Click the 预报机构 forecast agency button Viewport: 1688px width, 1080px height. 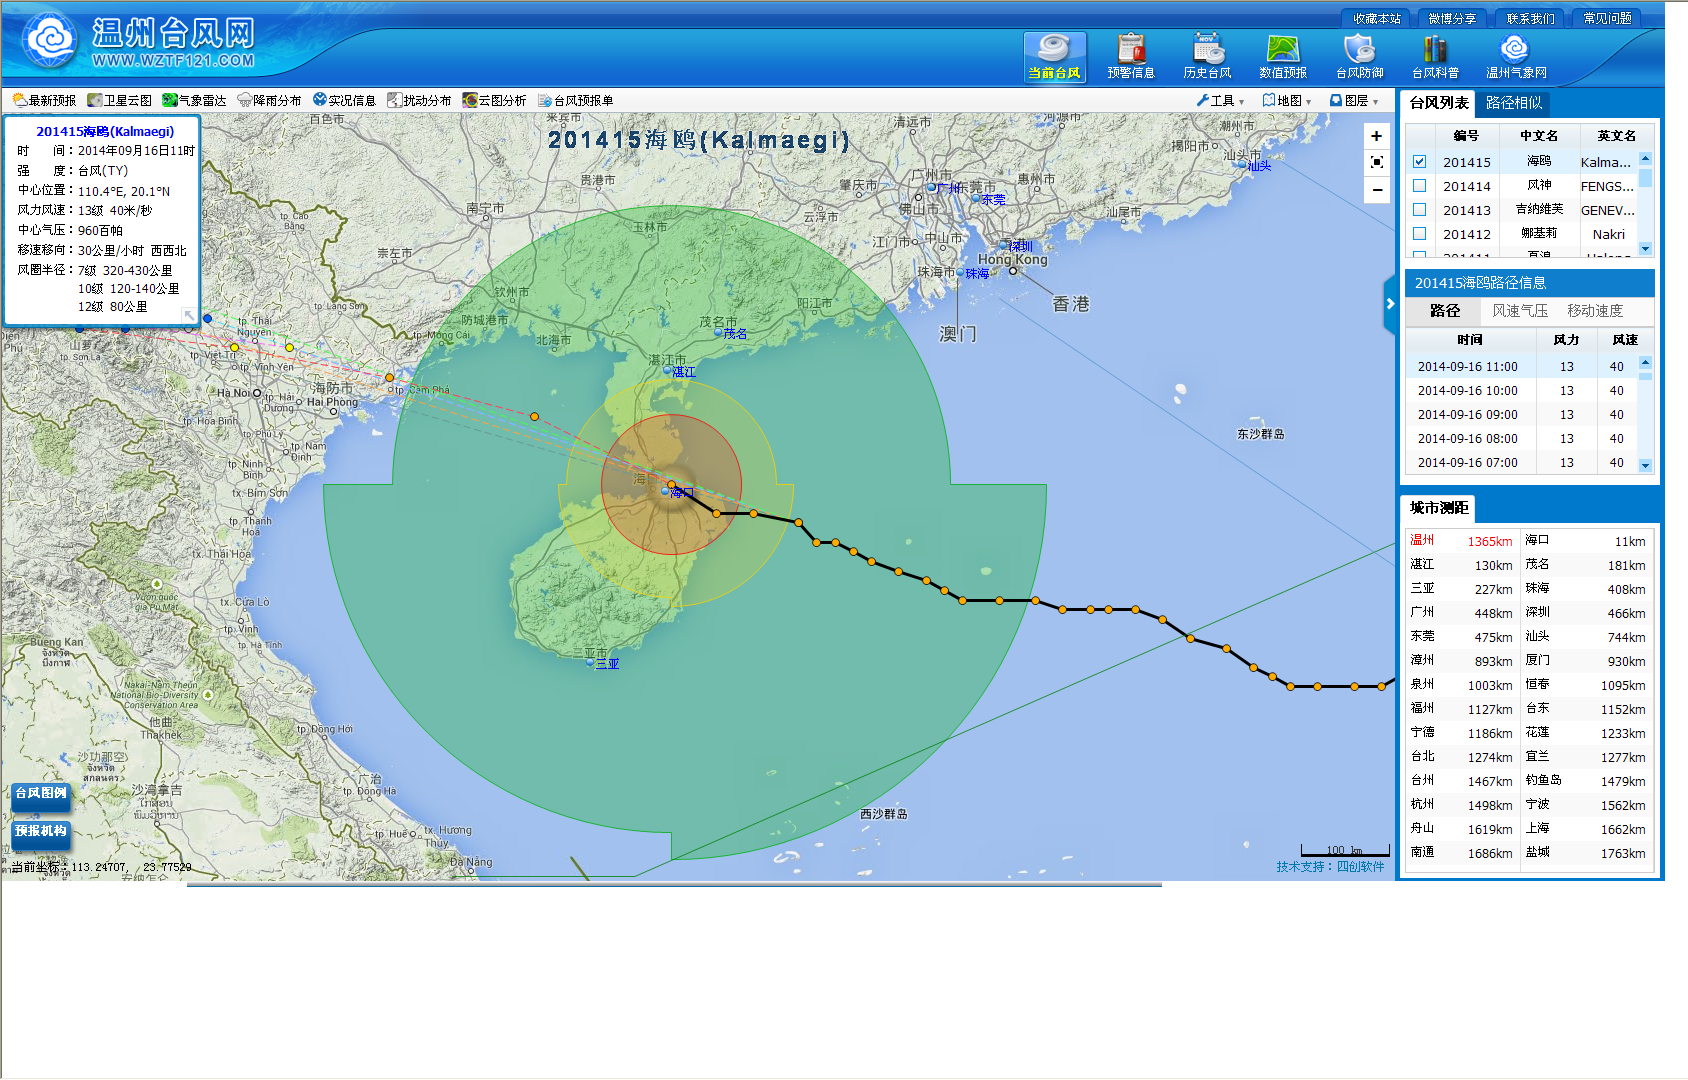tap(41, 831)
